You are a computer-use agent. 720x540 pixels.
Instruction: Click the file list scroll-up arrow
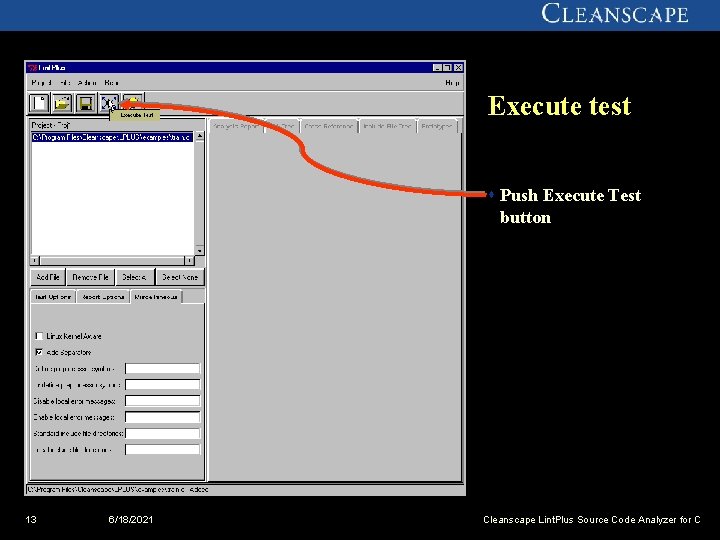click(x=199, y=136)
